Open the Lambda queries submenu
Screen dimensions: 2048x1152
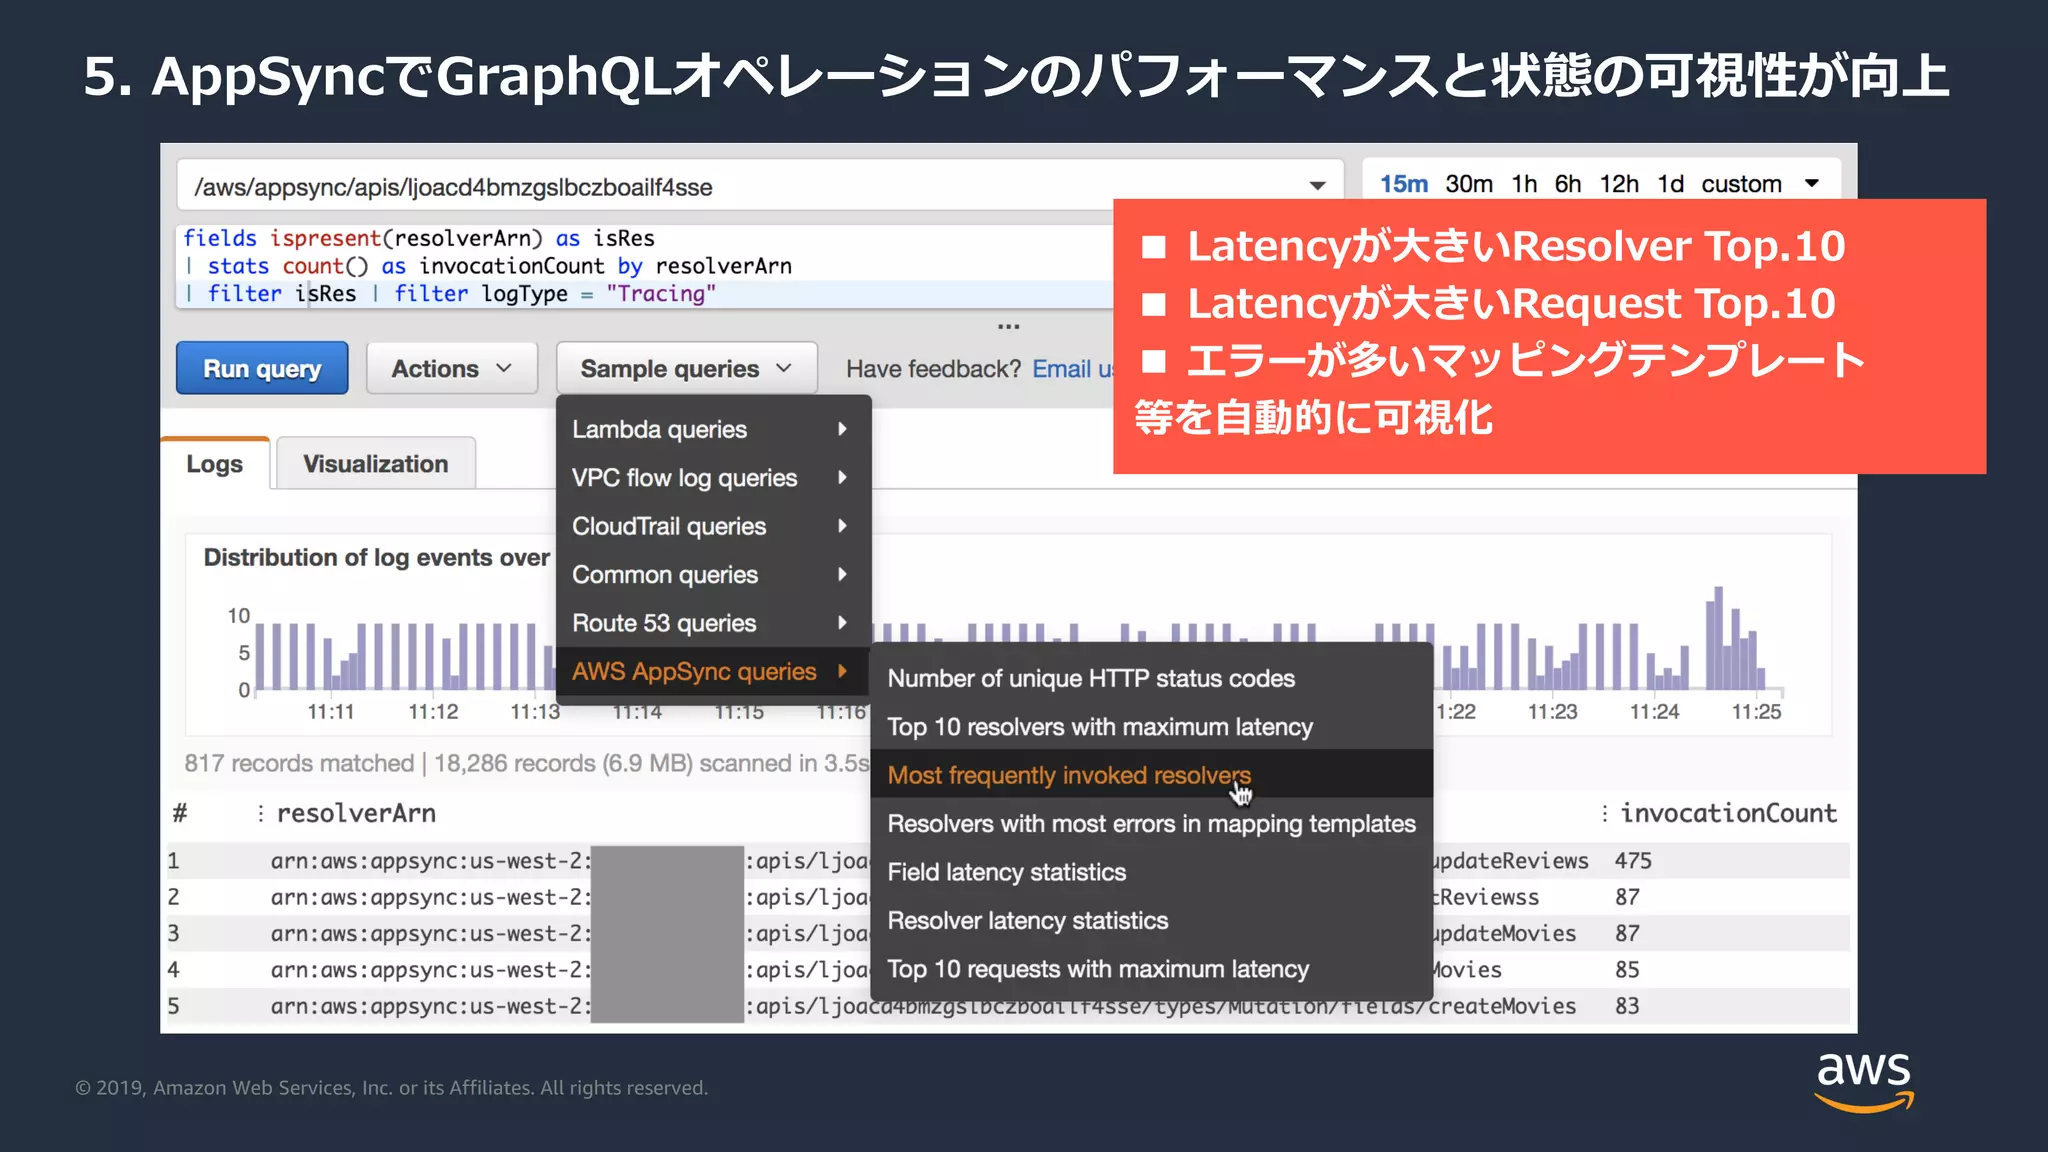pyautogui.click(x=713, y=429)
